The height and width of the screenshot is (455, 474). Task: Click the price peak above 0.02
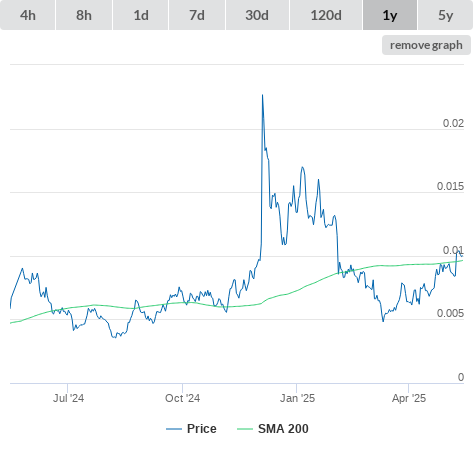[262, 95]
